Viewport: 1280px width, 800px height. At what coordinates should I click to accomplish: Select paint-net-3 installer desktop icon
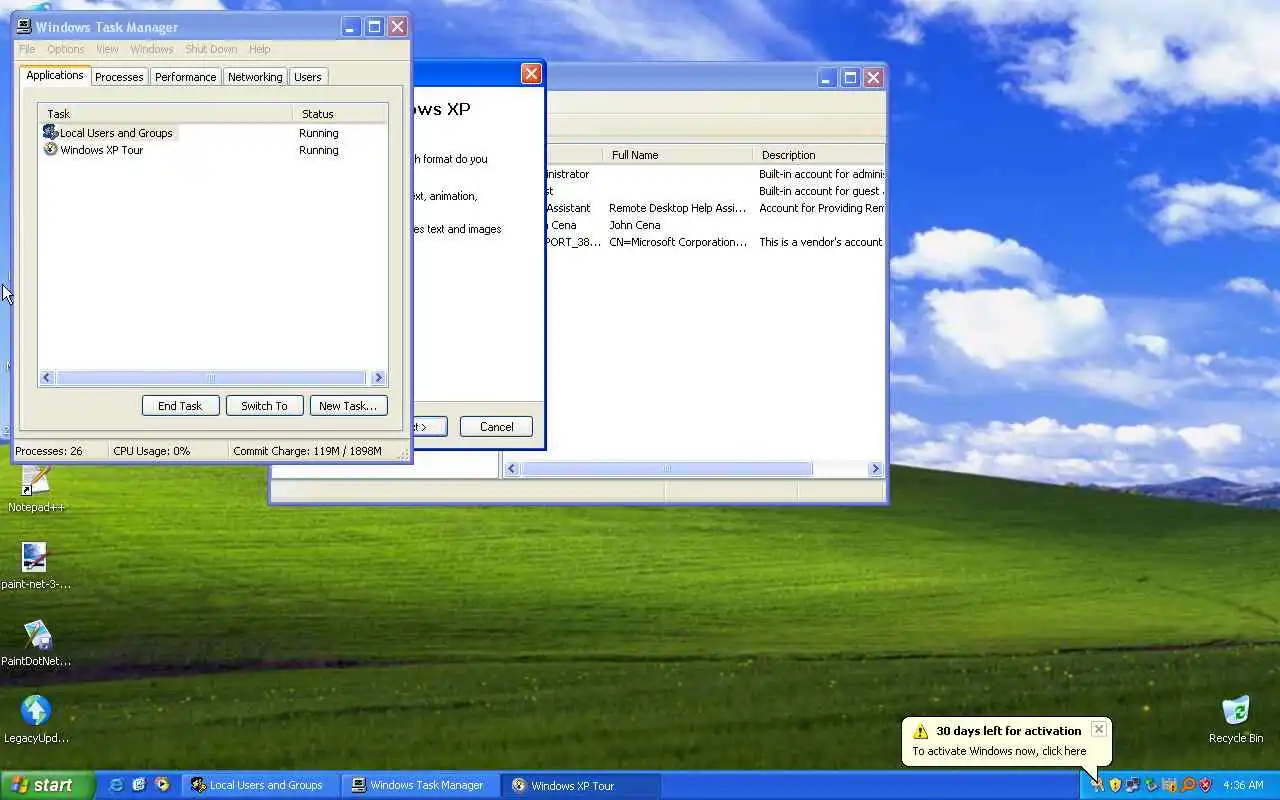click(35, 557)
